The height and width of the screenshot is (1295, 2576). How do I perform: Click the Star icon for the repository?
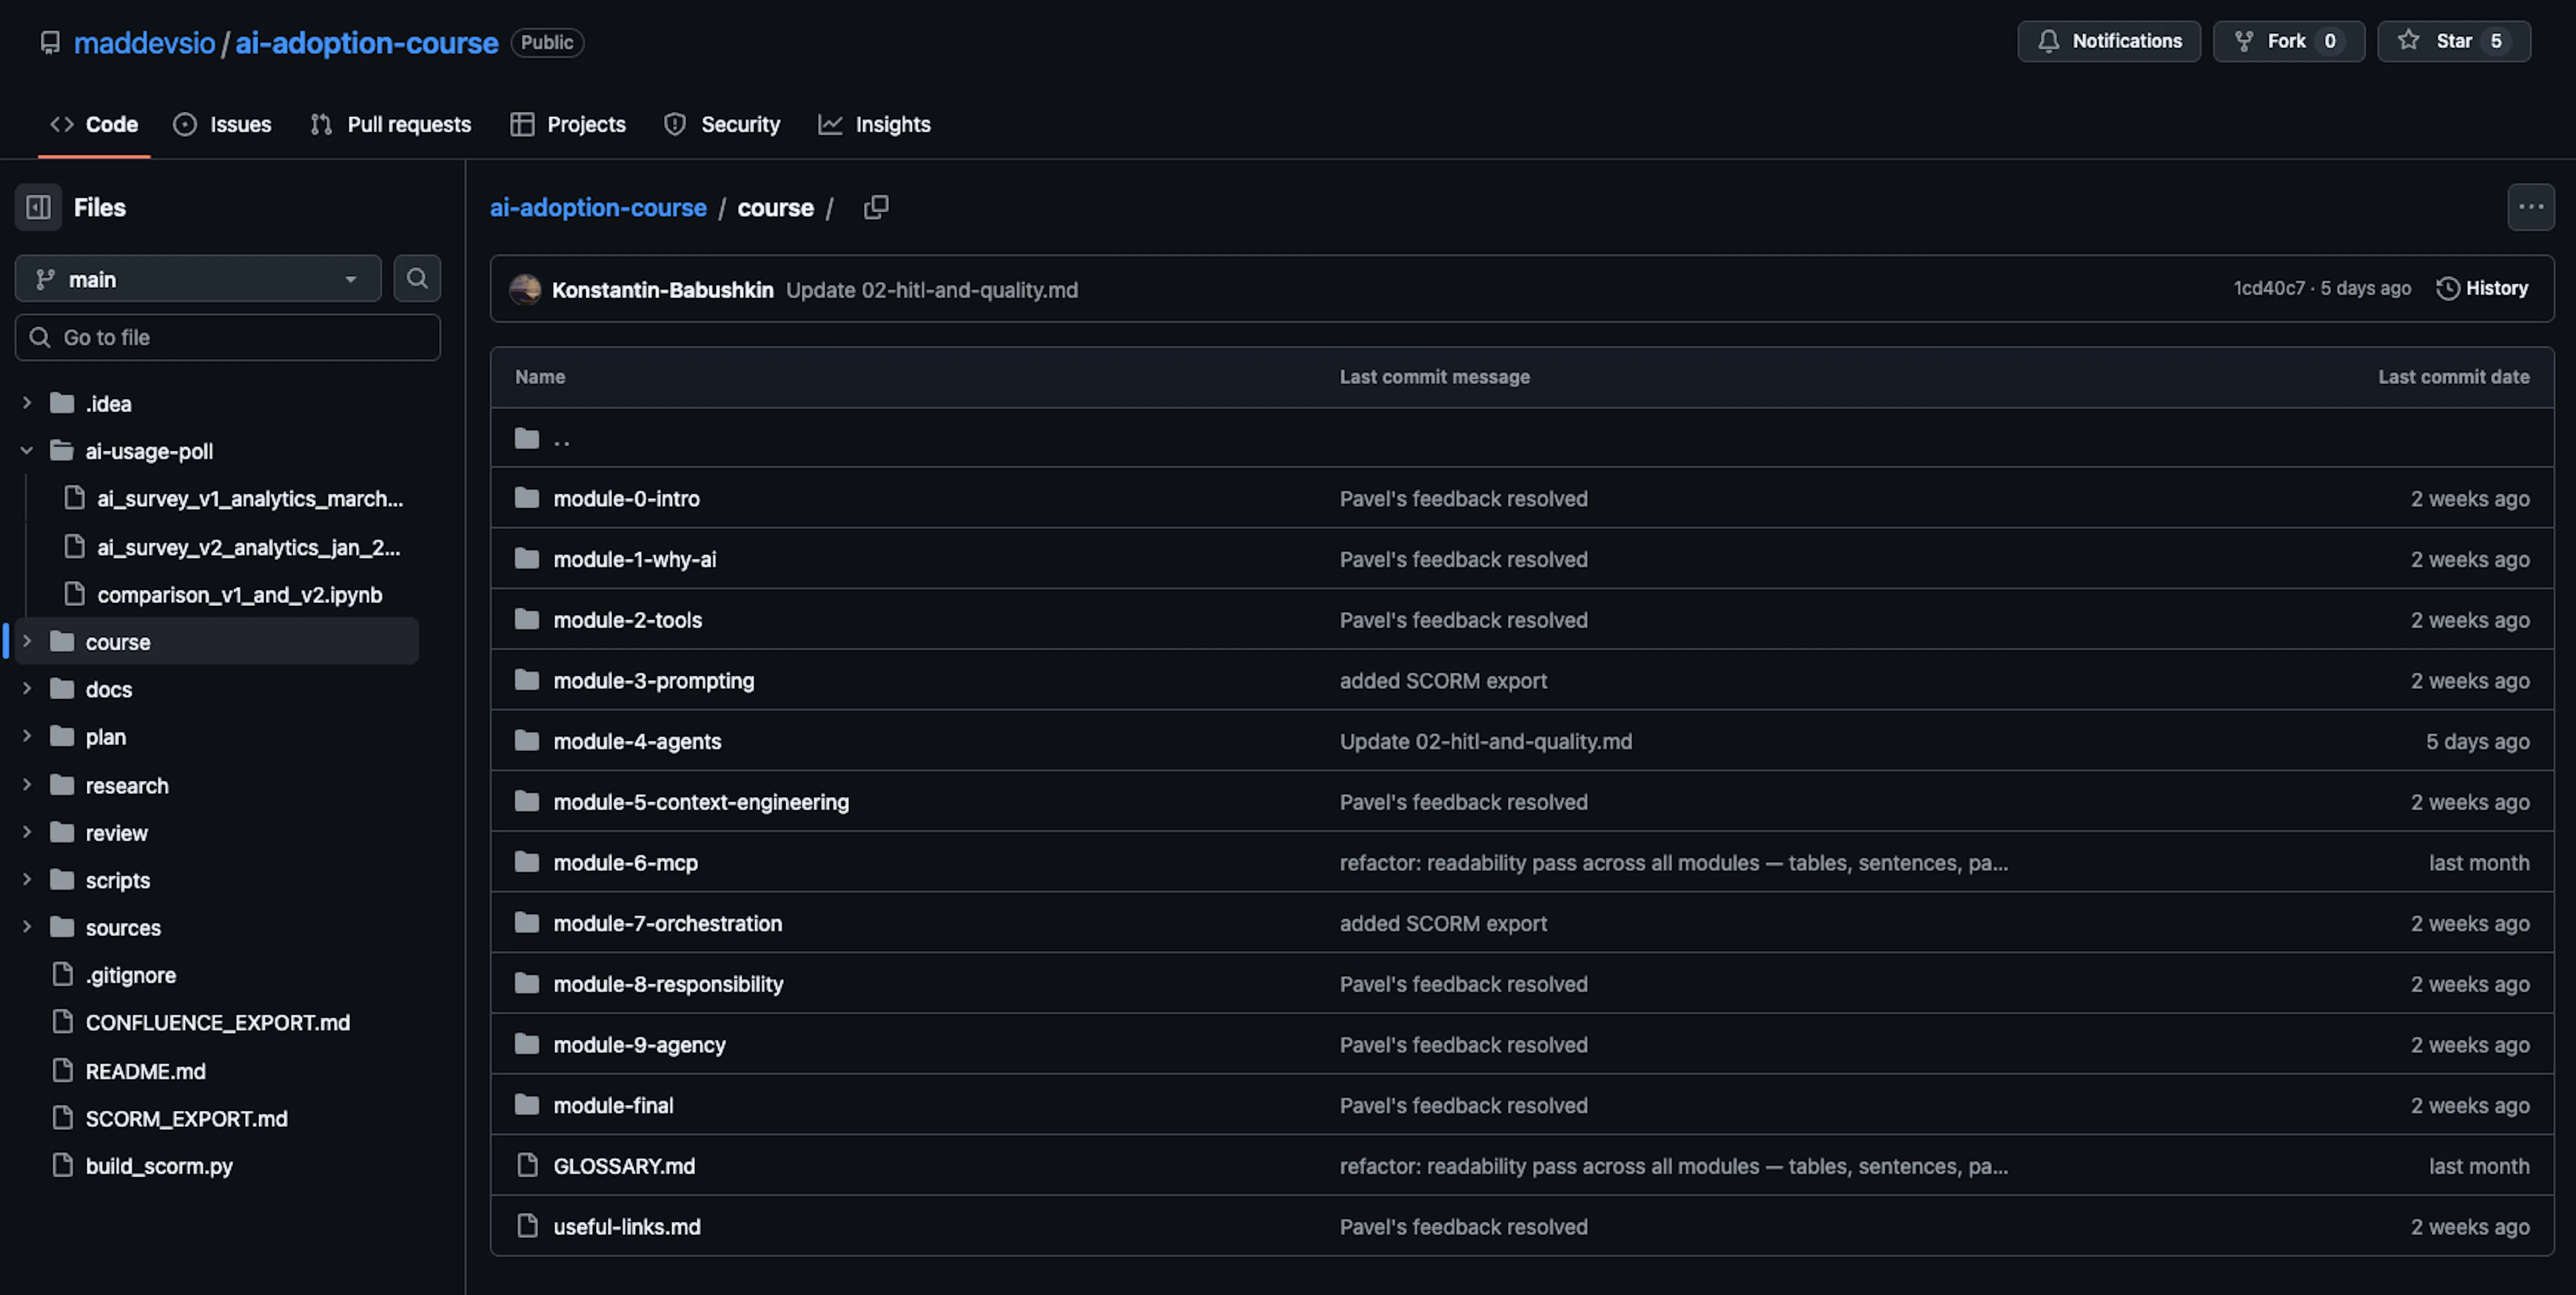[2409, 41]
